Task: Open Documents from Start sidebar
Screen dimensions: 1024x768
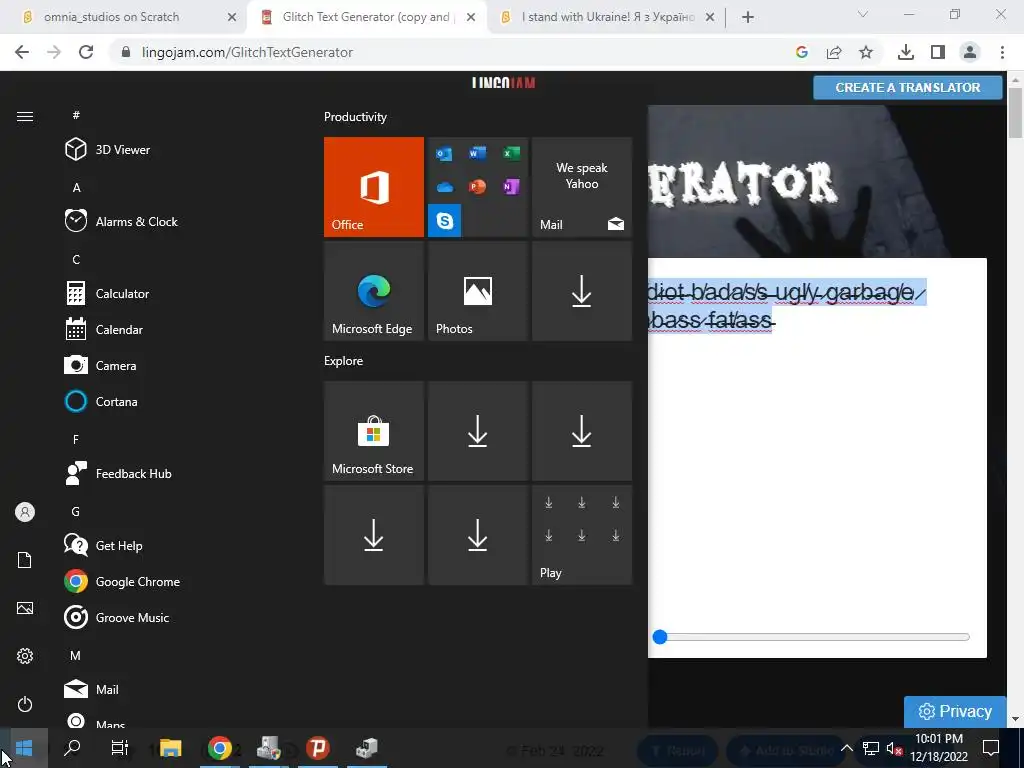Action: (x=25, y=560)
